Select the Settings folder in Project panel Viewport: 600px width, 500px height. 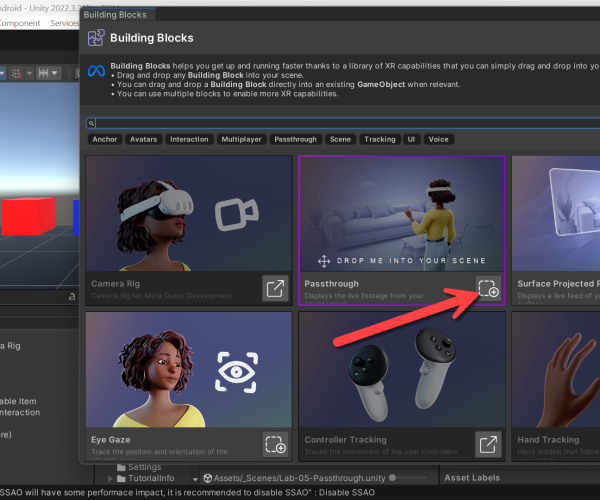[x=139, y=467]
